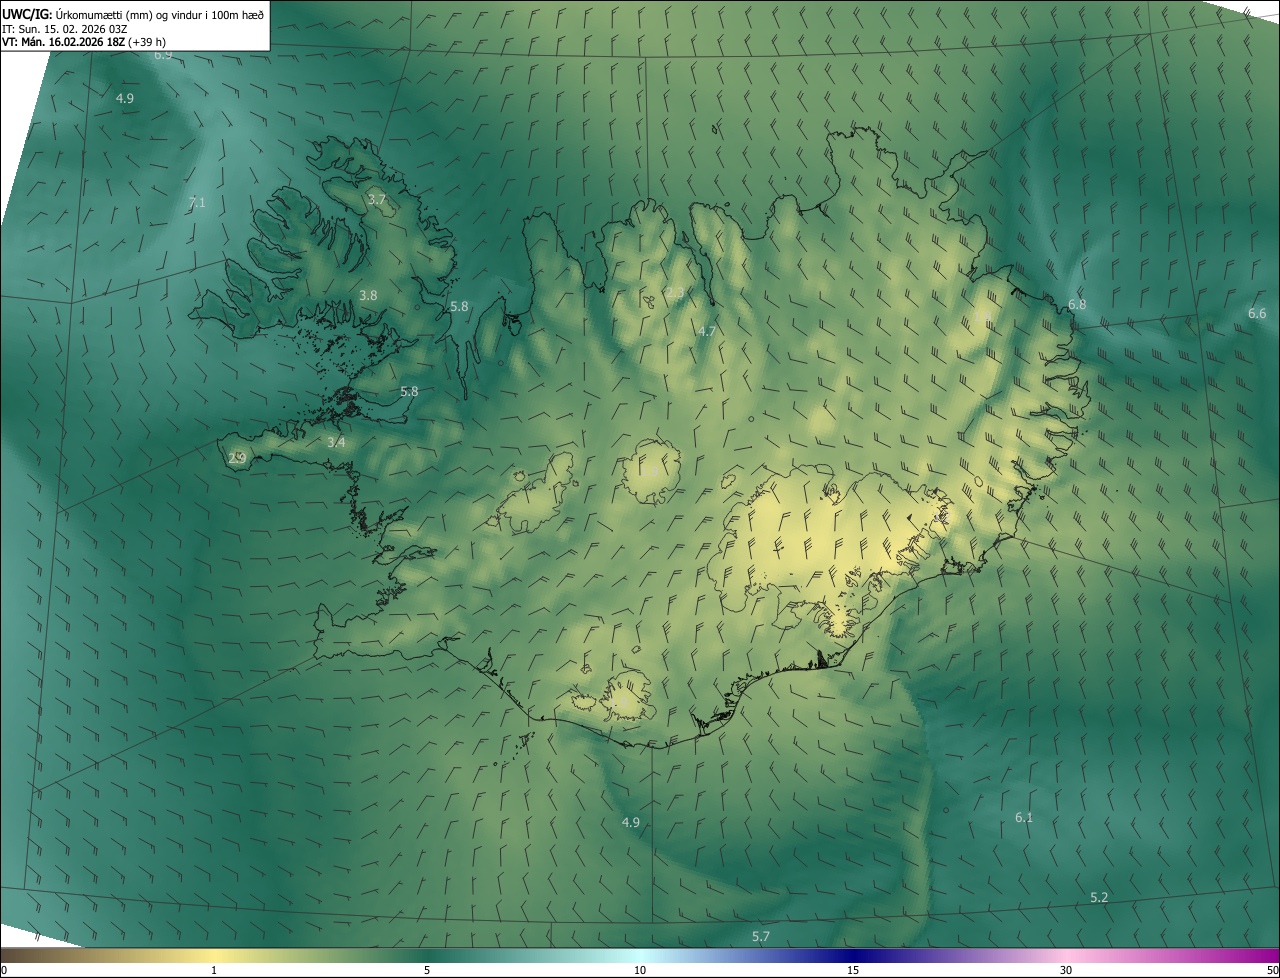
Task: Click the color scale tick labeled 30
Action: coord(1066,970)
